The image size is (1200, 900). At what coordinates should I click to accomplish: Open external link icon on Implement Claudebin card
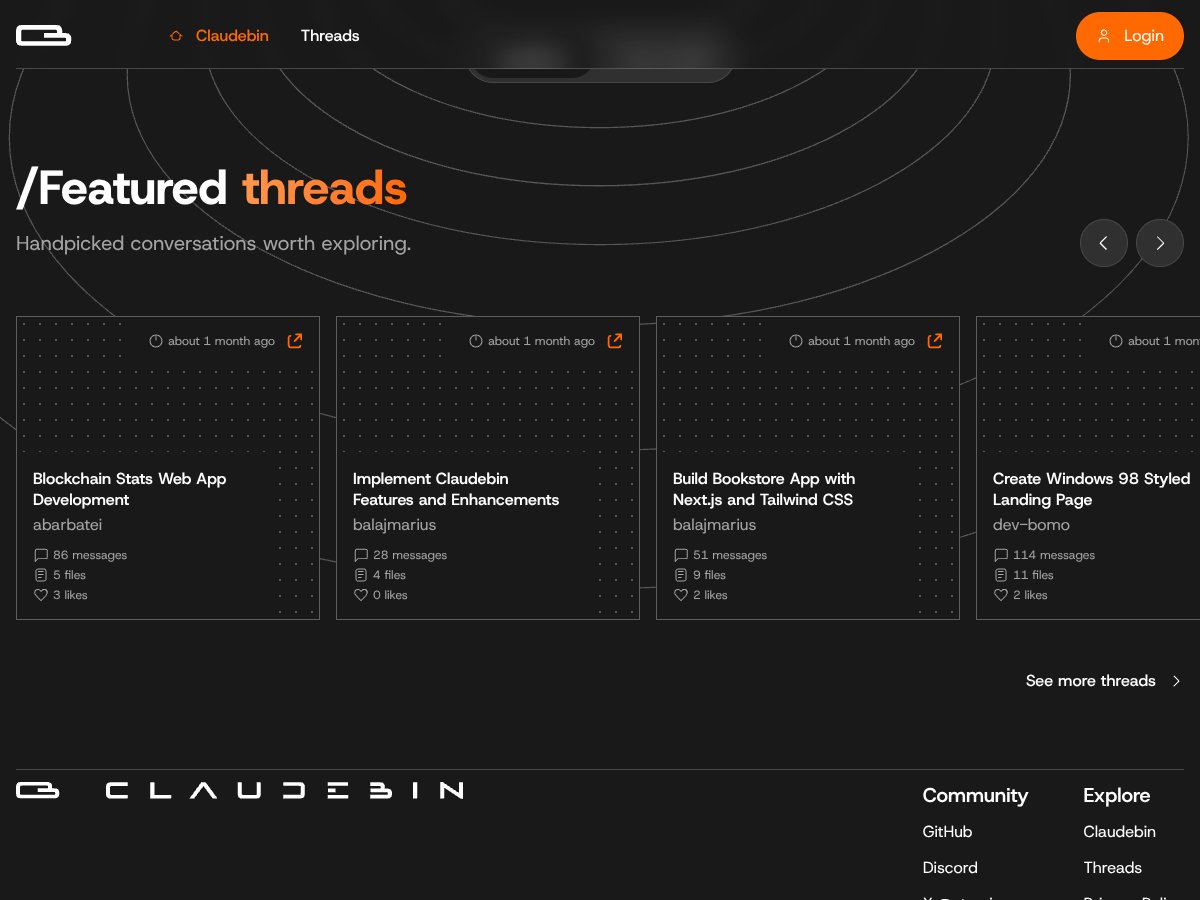coord(615,341)
